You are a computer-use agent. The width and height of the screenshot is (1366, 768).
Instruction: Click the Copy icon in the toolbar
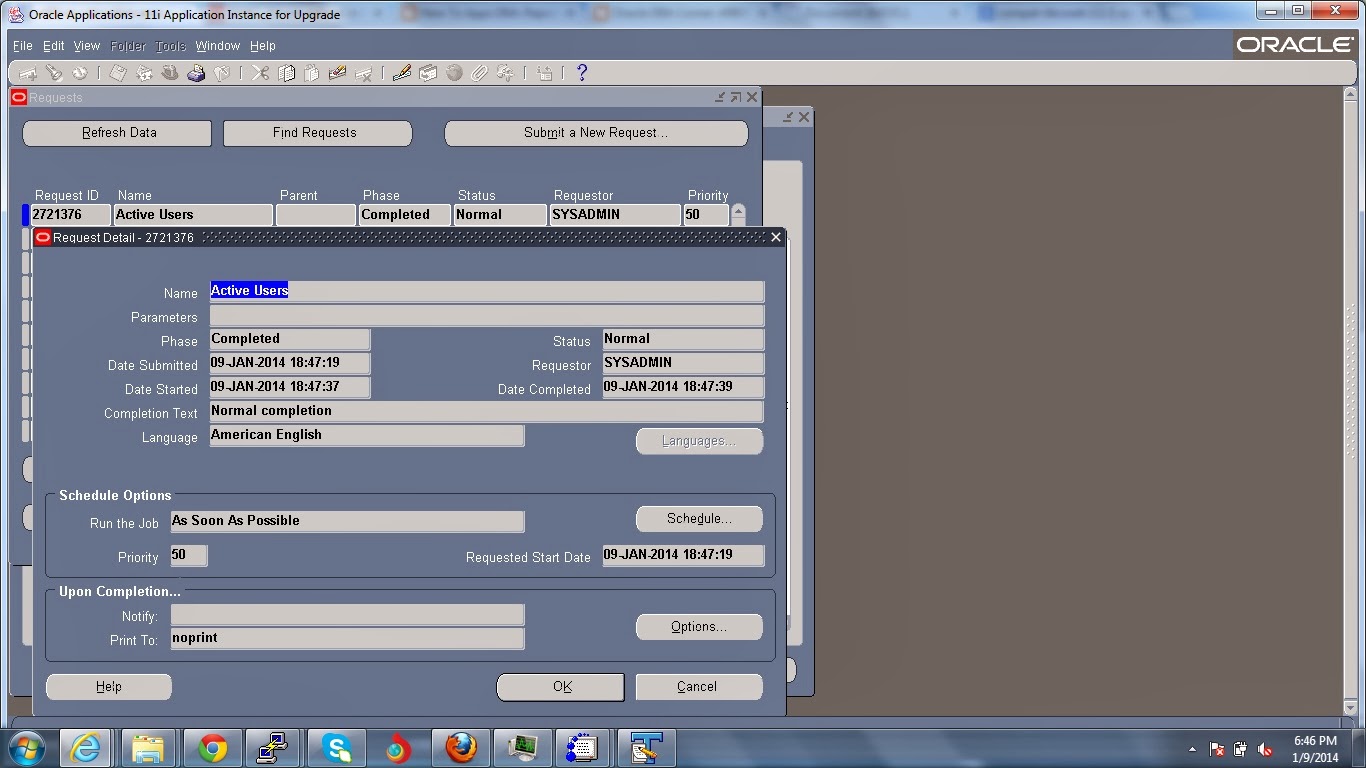[x=285, y=72]
